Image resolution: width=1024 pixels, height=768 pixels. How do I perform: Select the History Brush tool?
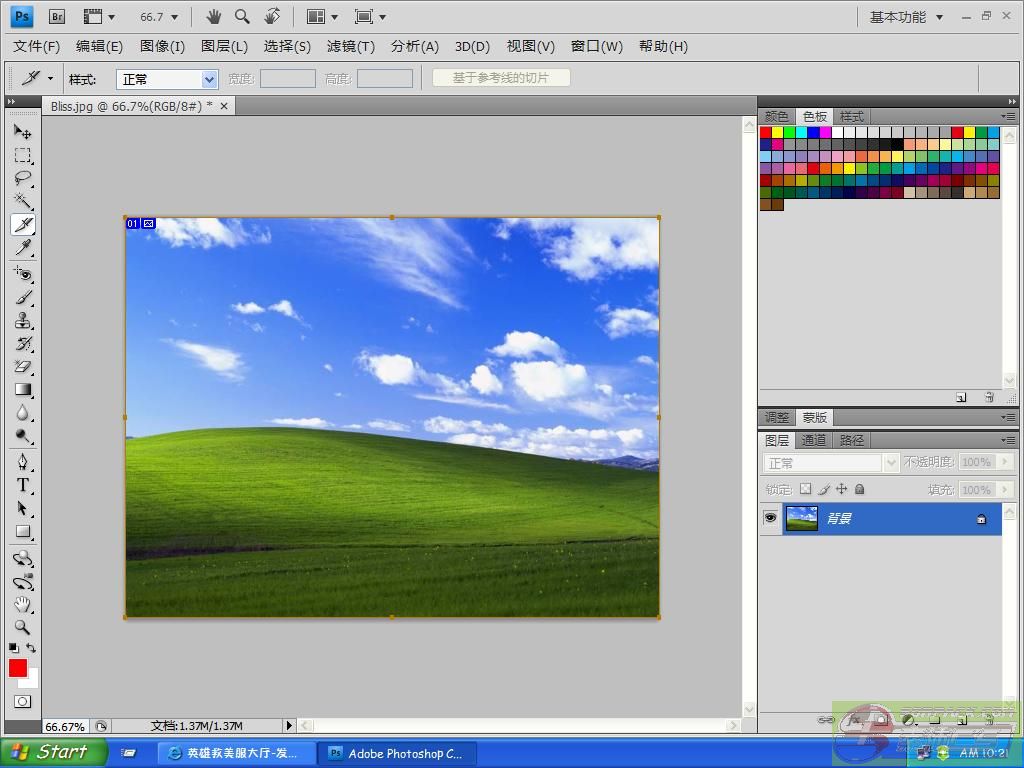(23, 344)
